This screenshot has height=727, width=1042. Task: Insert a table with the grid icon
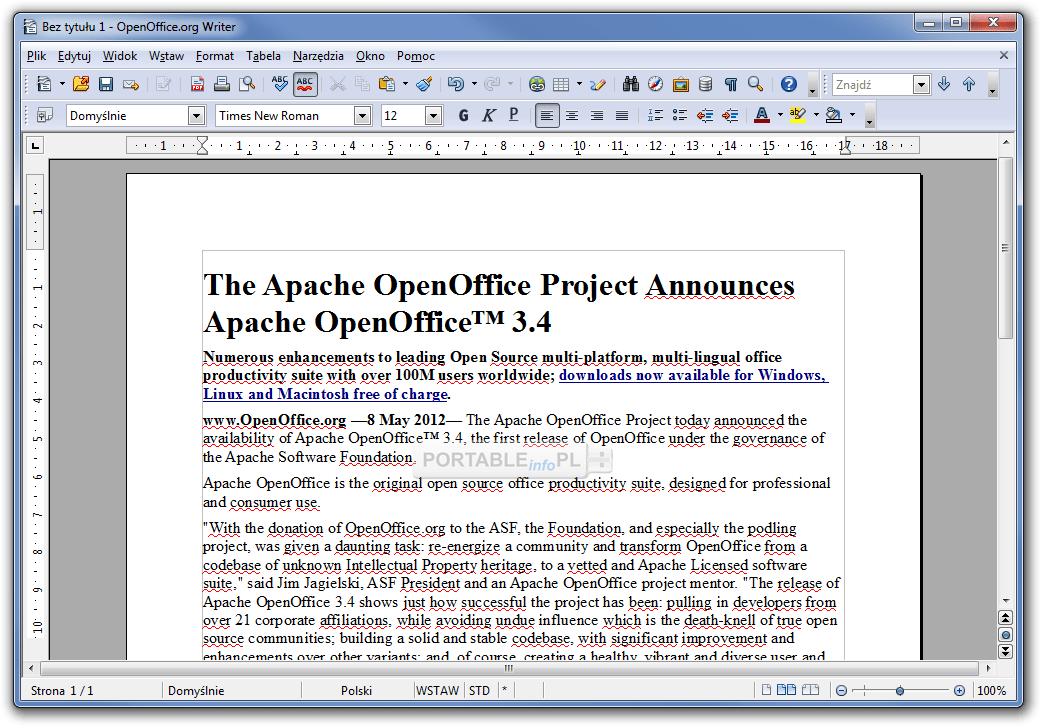(x=562, y=84)
